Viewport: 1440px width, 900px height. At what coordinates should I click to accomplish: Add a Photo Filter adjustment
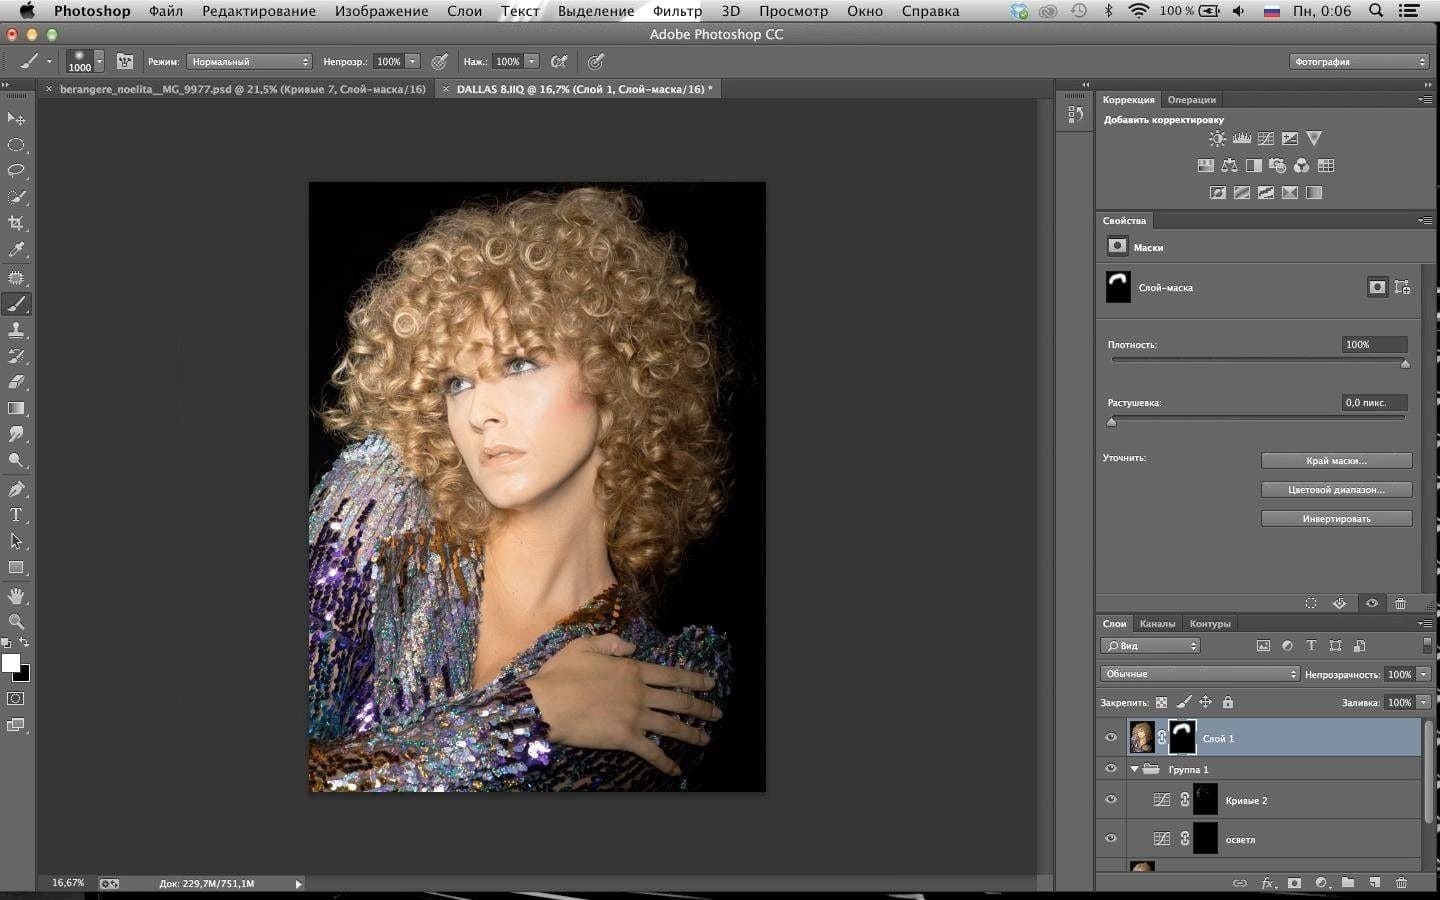[1277, 166]
